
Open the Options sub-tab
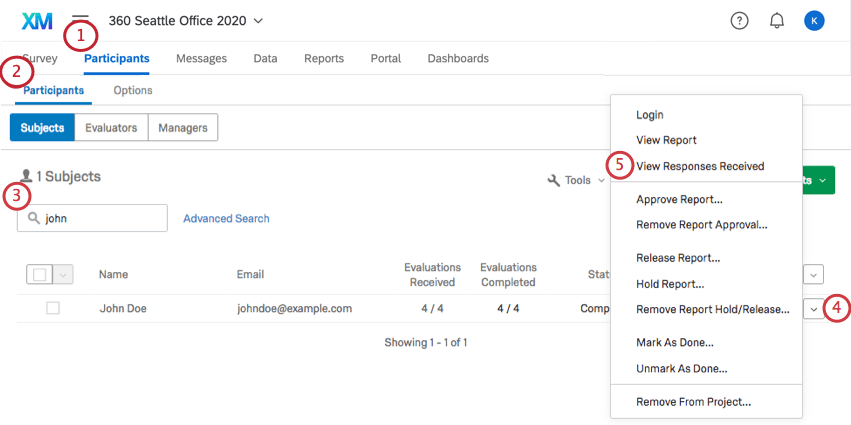(x=133, y=91)
